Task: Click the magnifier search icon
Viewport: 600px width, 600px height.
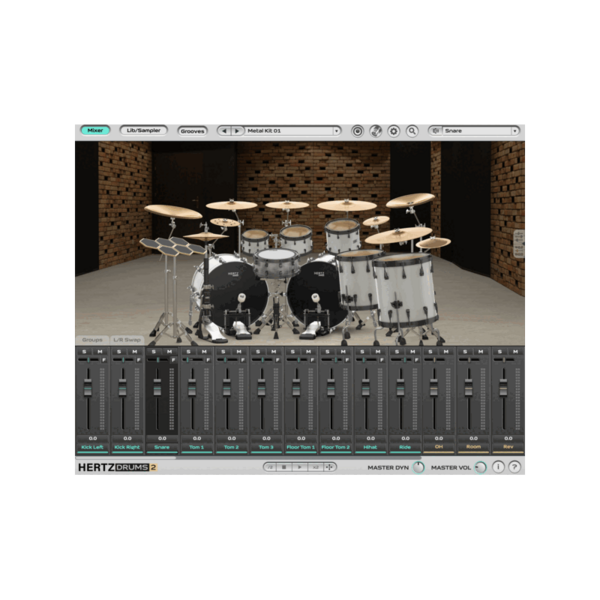Action: click(x=412, y=131)
